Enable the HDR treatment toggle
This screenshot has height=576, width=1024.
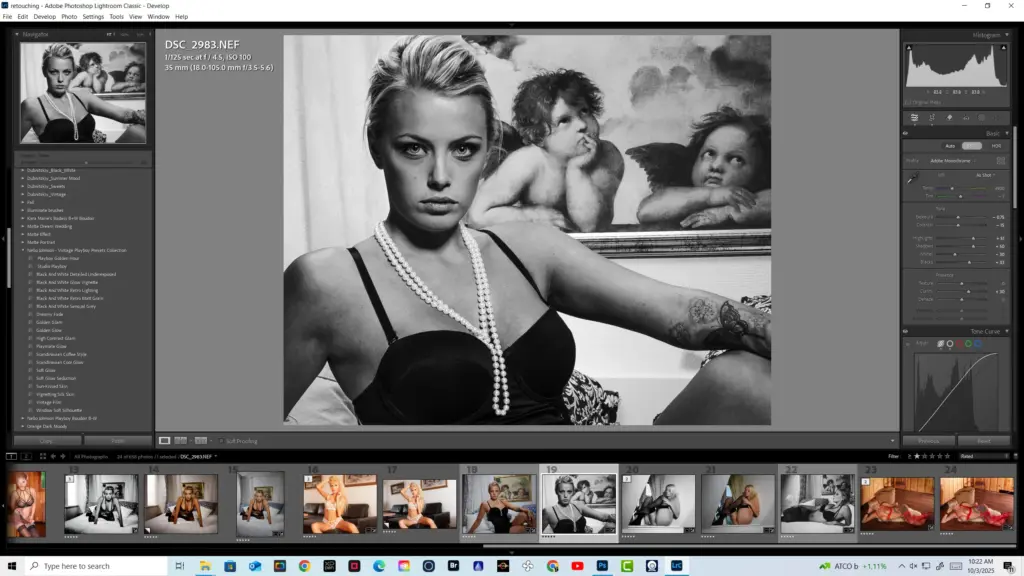997,146
